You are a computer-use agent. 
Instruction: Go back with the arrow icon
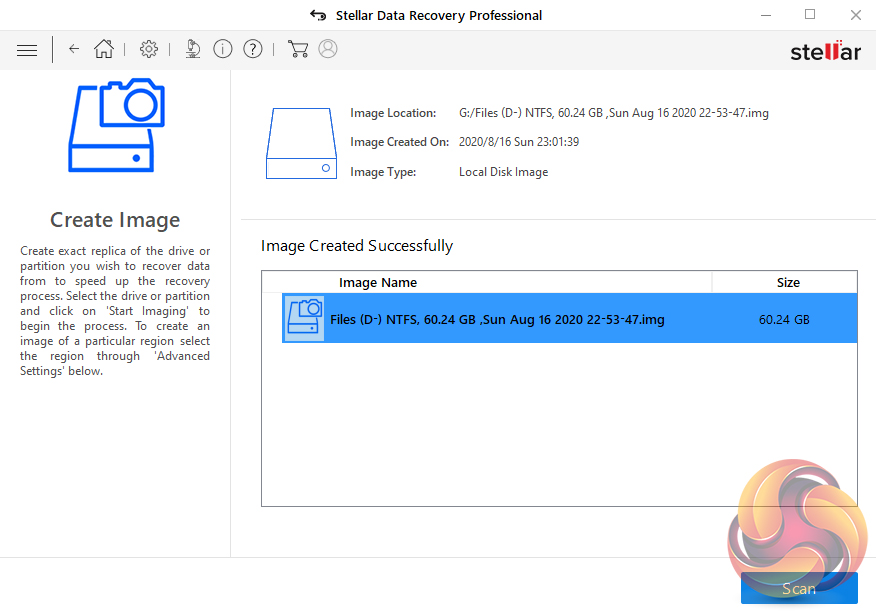pyautogui.click(x=74, y=49)
